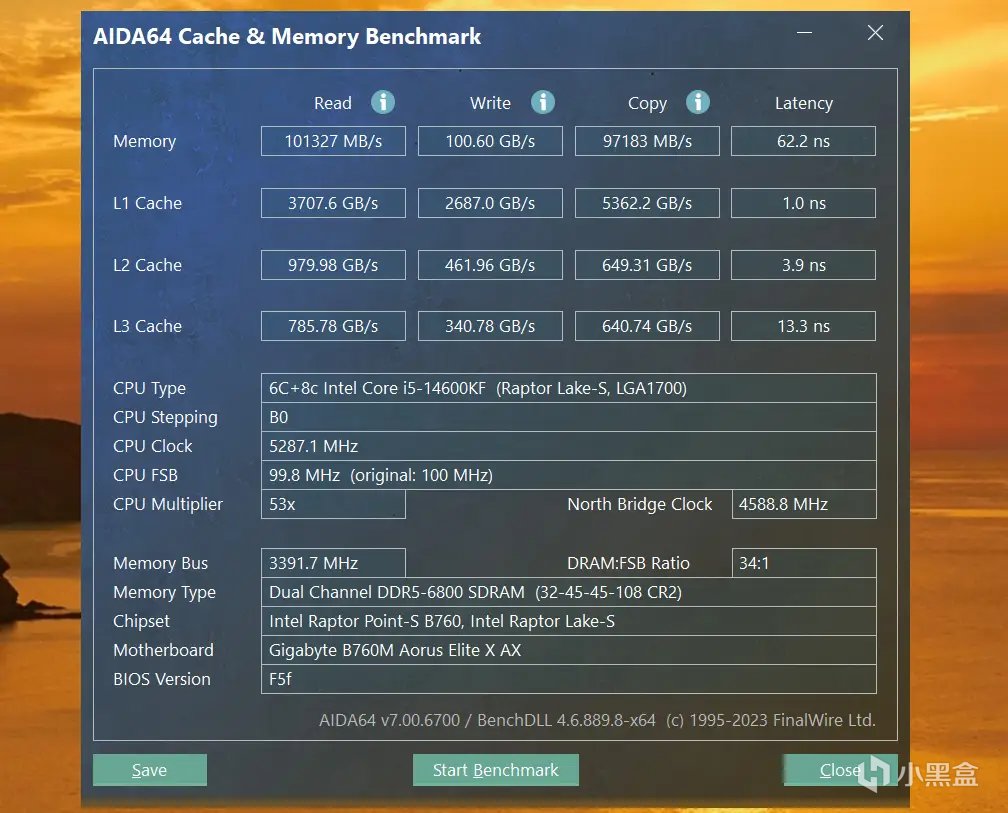Click Memory Type field DDR5-6800 SDRAM
The width and height of the screenshot is (1008, 813).
569,592
